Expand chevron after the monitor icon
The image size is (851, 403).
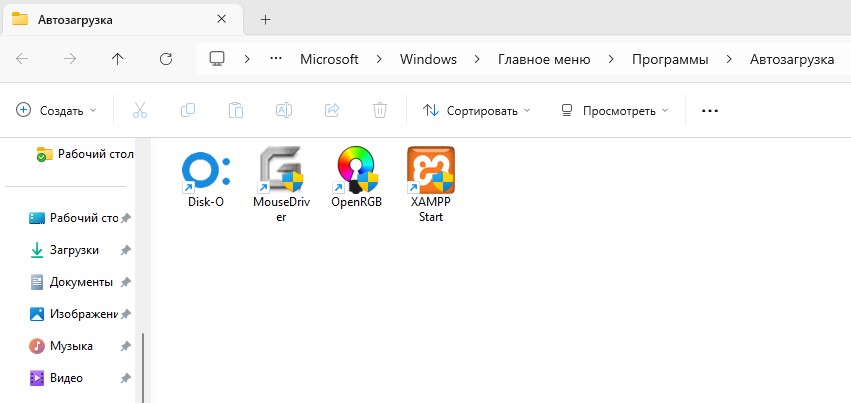(247, 59)
